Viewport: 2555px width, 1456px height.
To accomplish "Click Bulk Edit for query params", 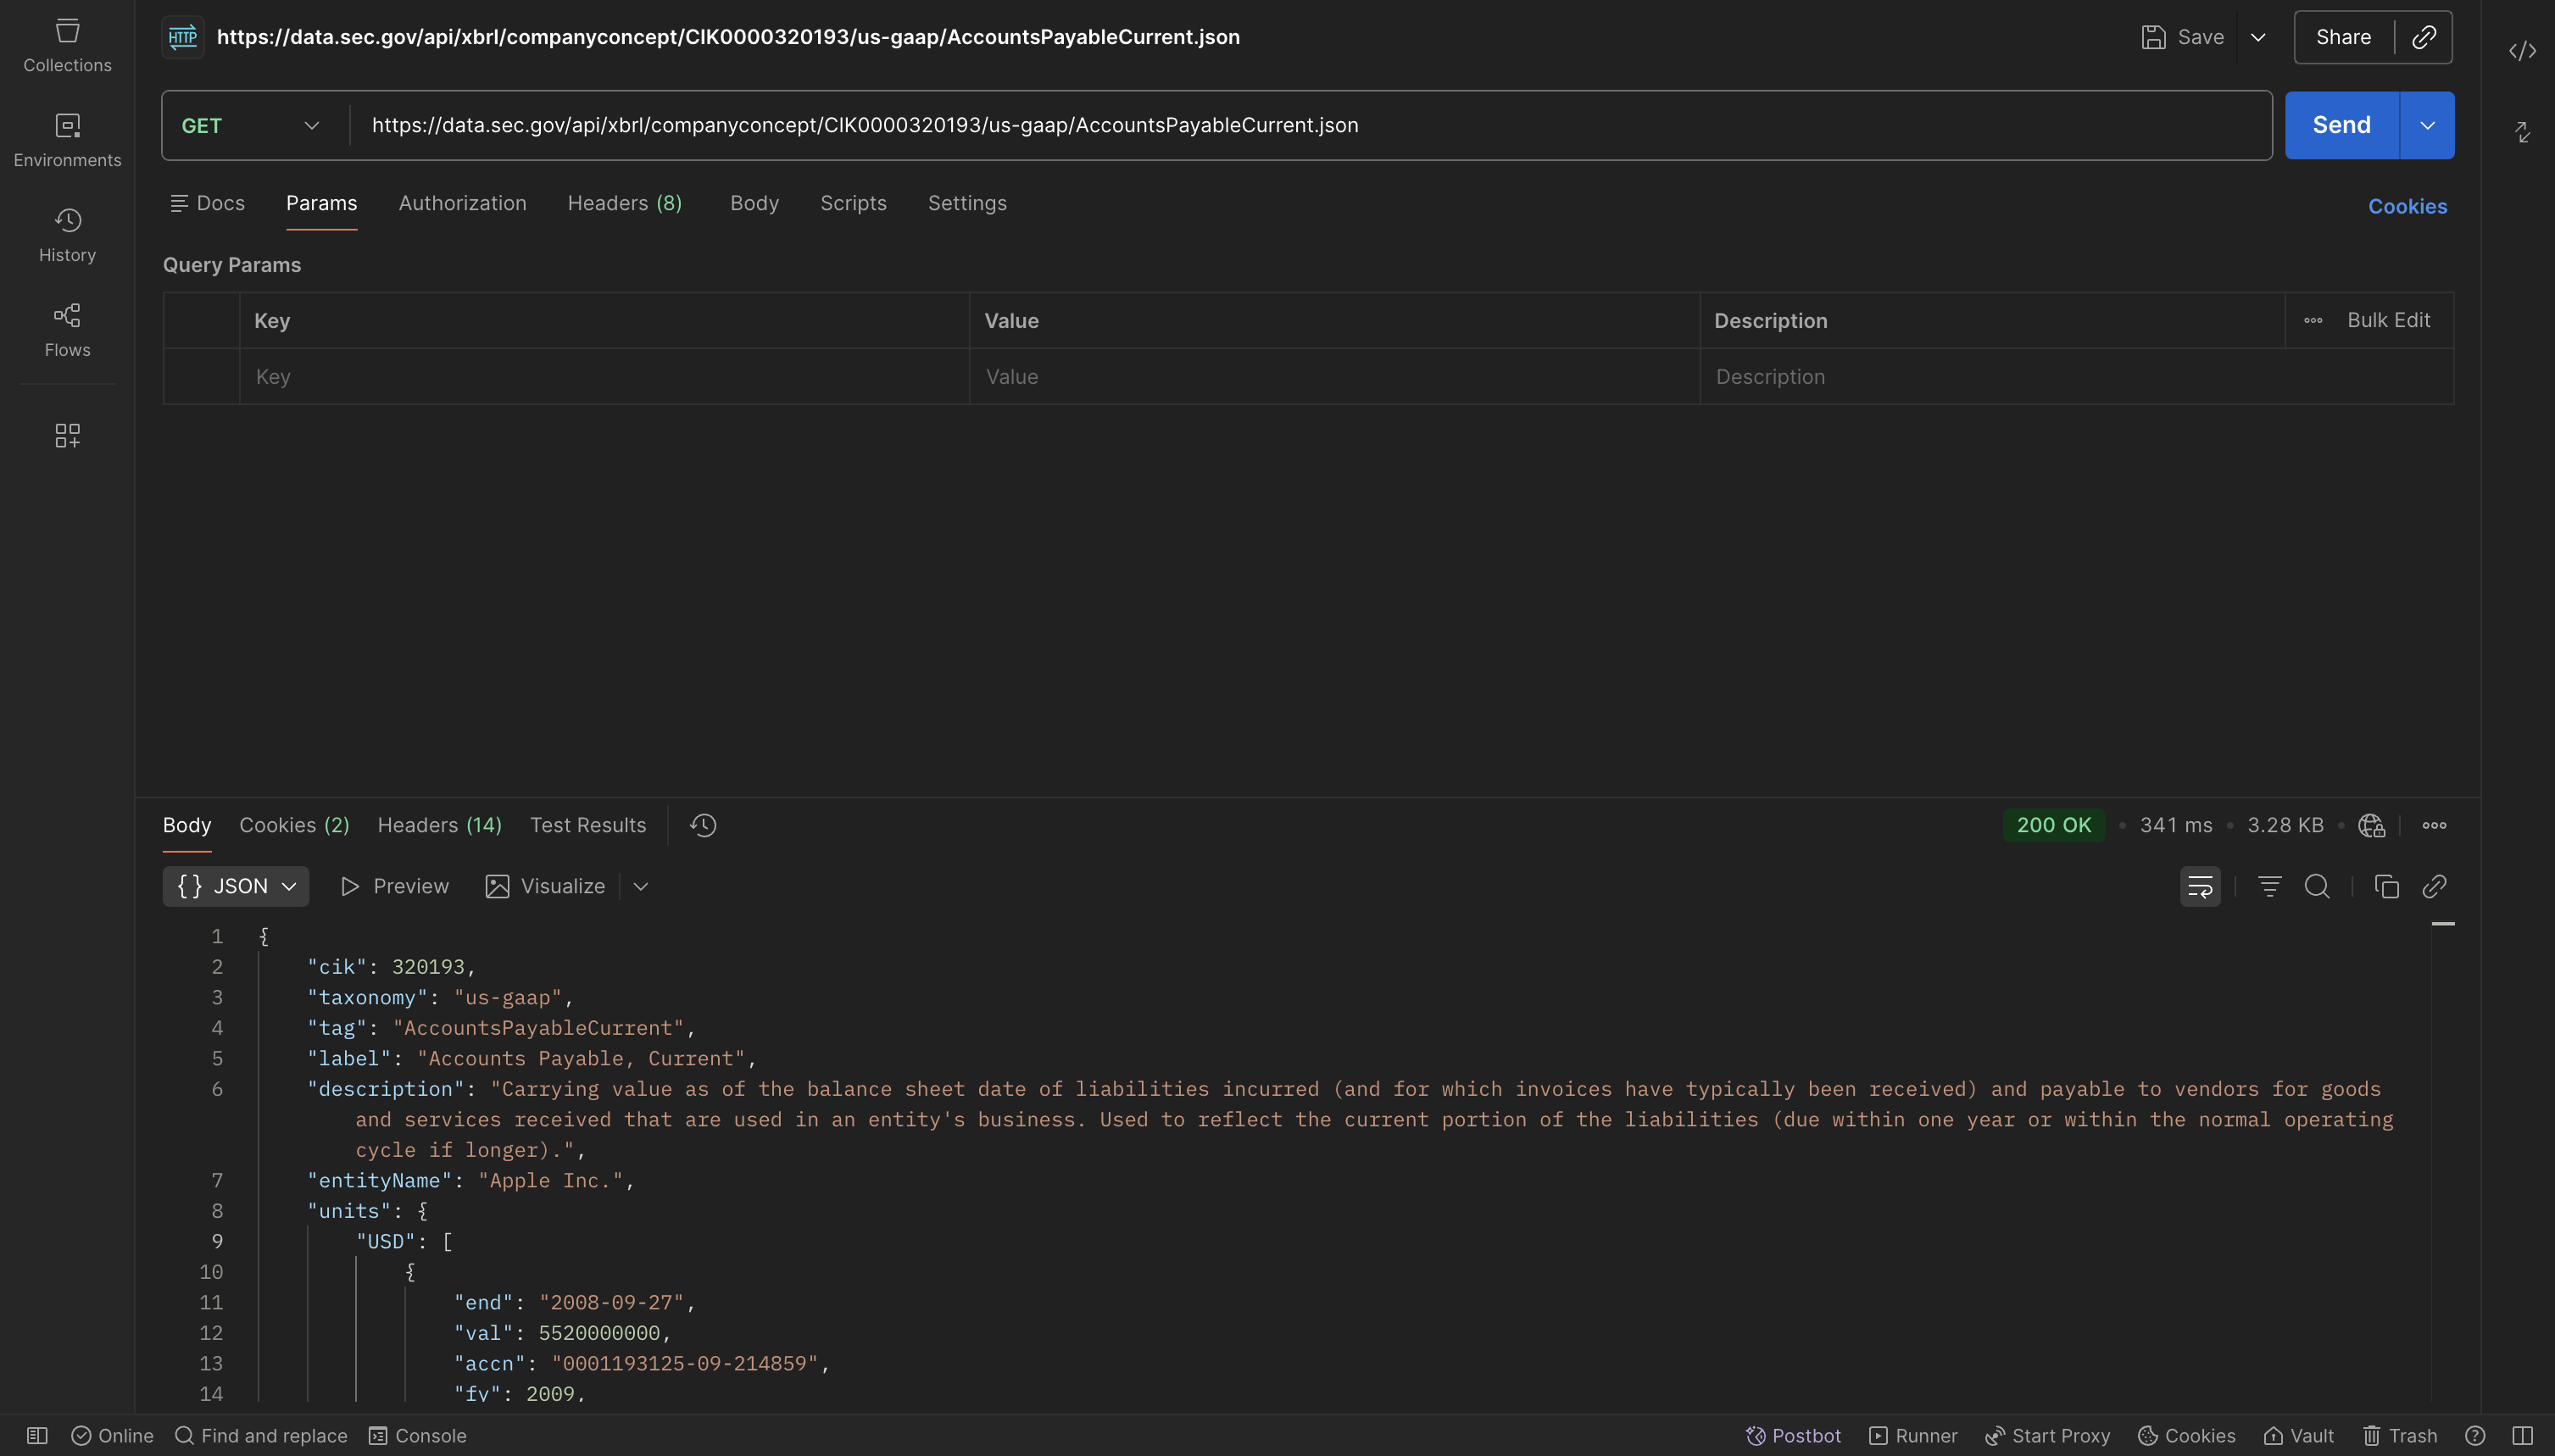I will tap(2388, 320).
